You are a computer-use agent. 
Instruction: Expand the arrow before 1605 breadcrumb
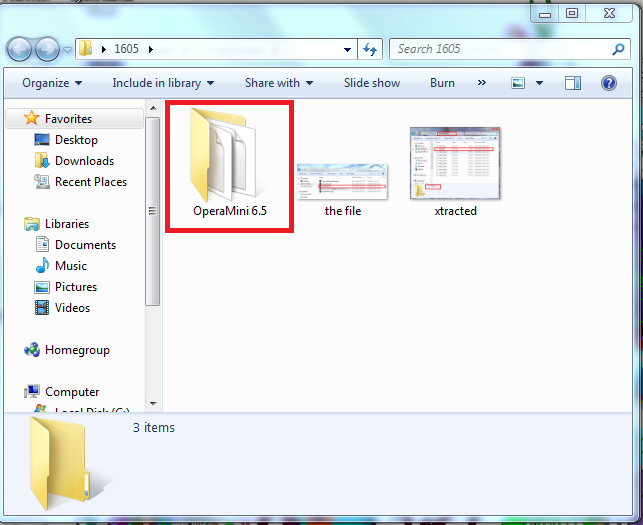point(104,49)
